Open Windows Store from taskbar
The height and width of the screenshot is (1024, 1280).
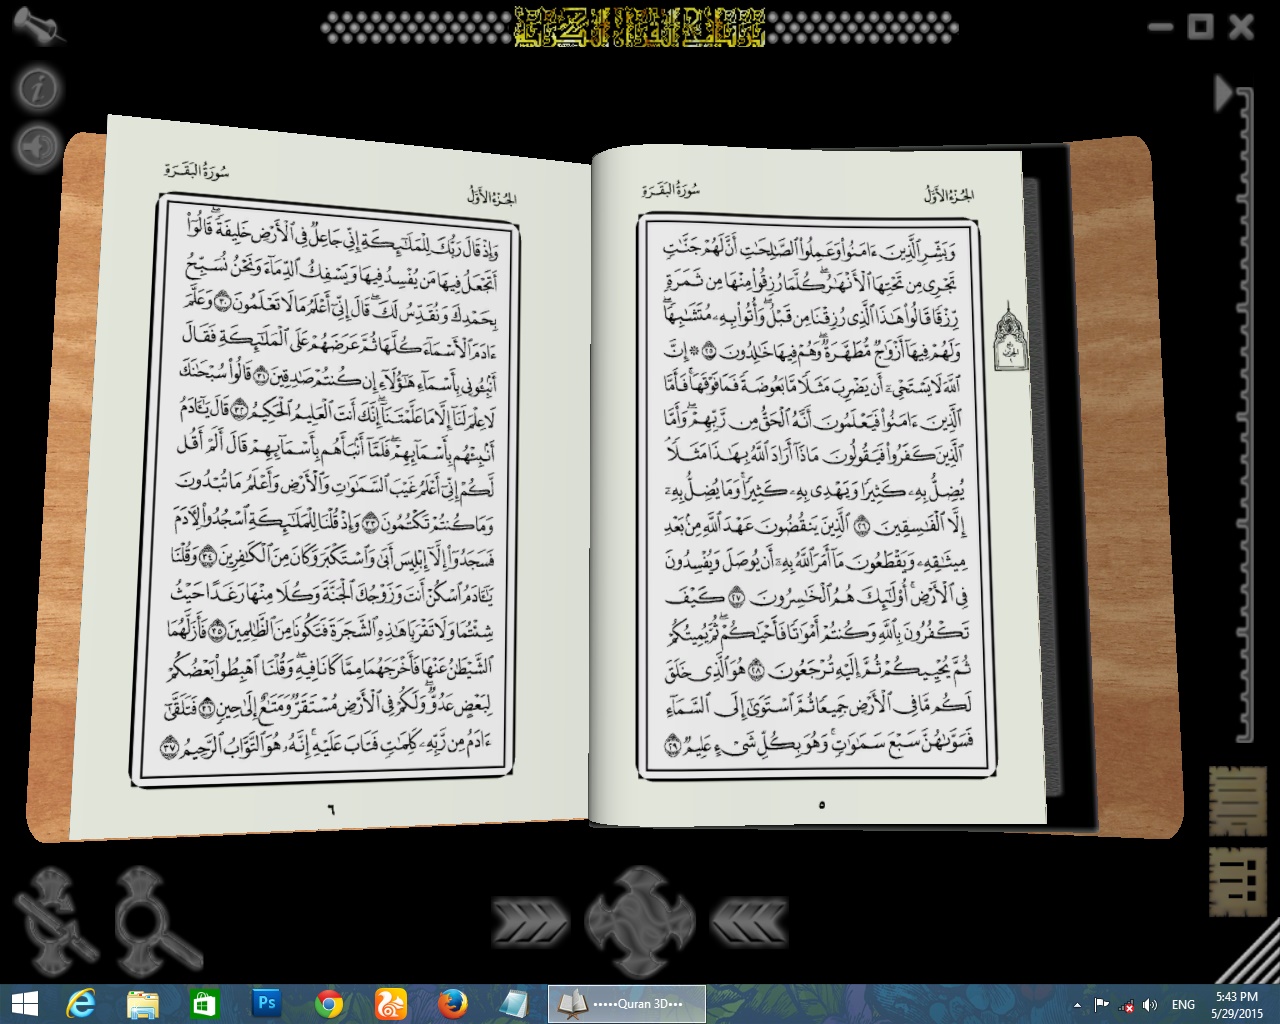click(x=204, y=1004)
